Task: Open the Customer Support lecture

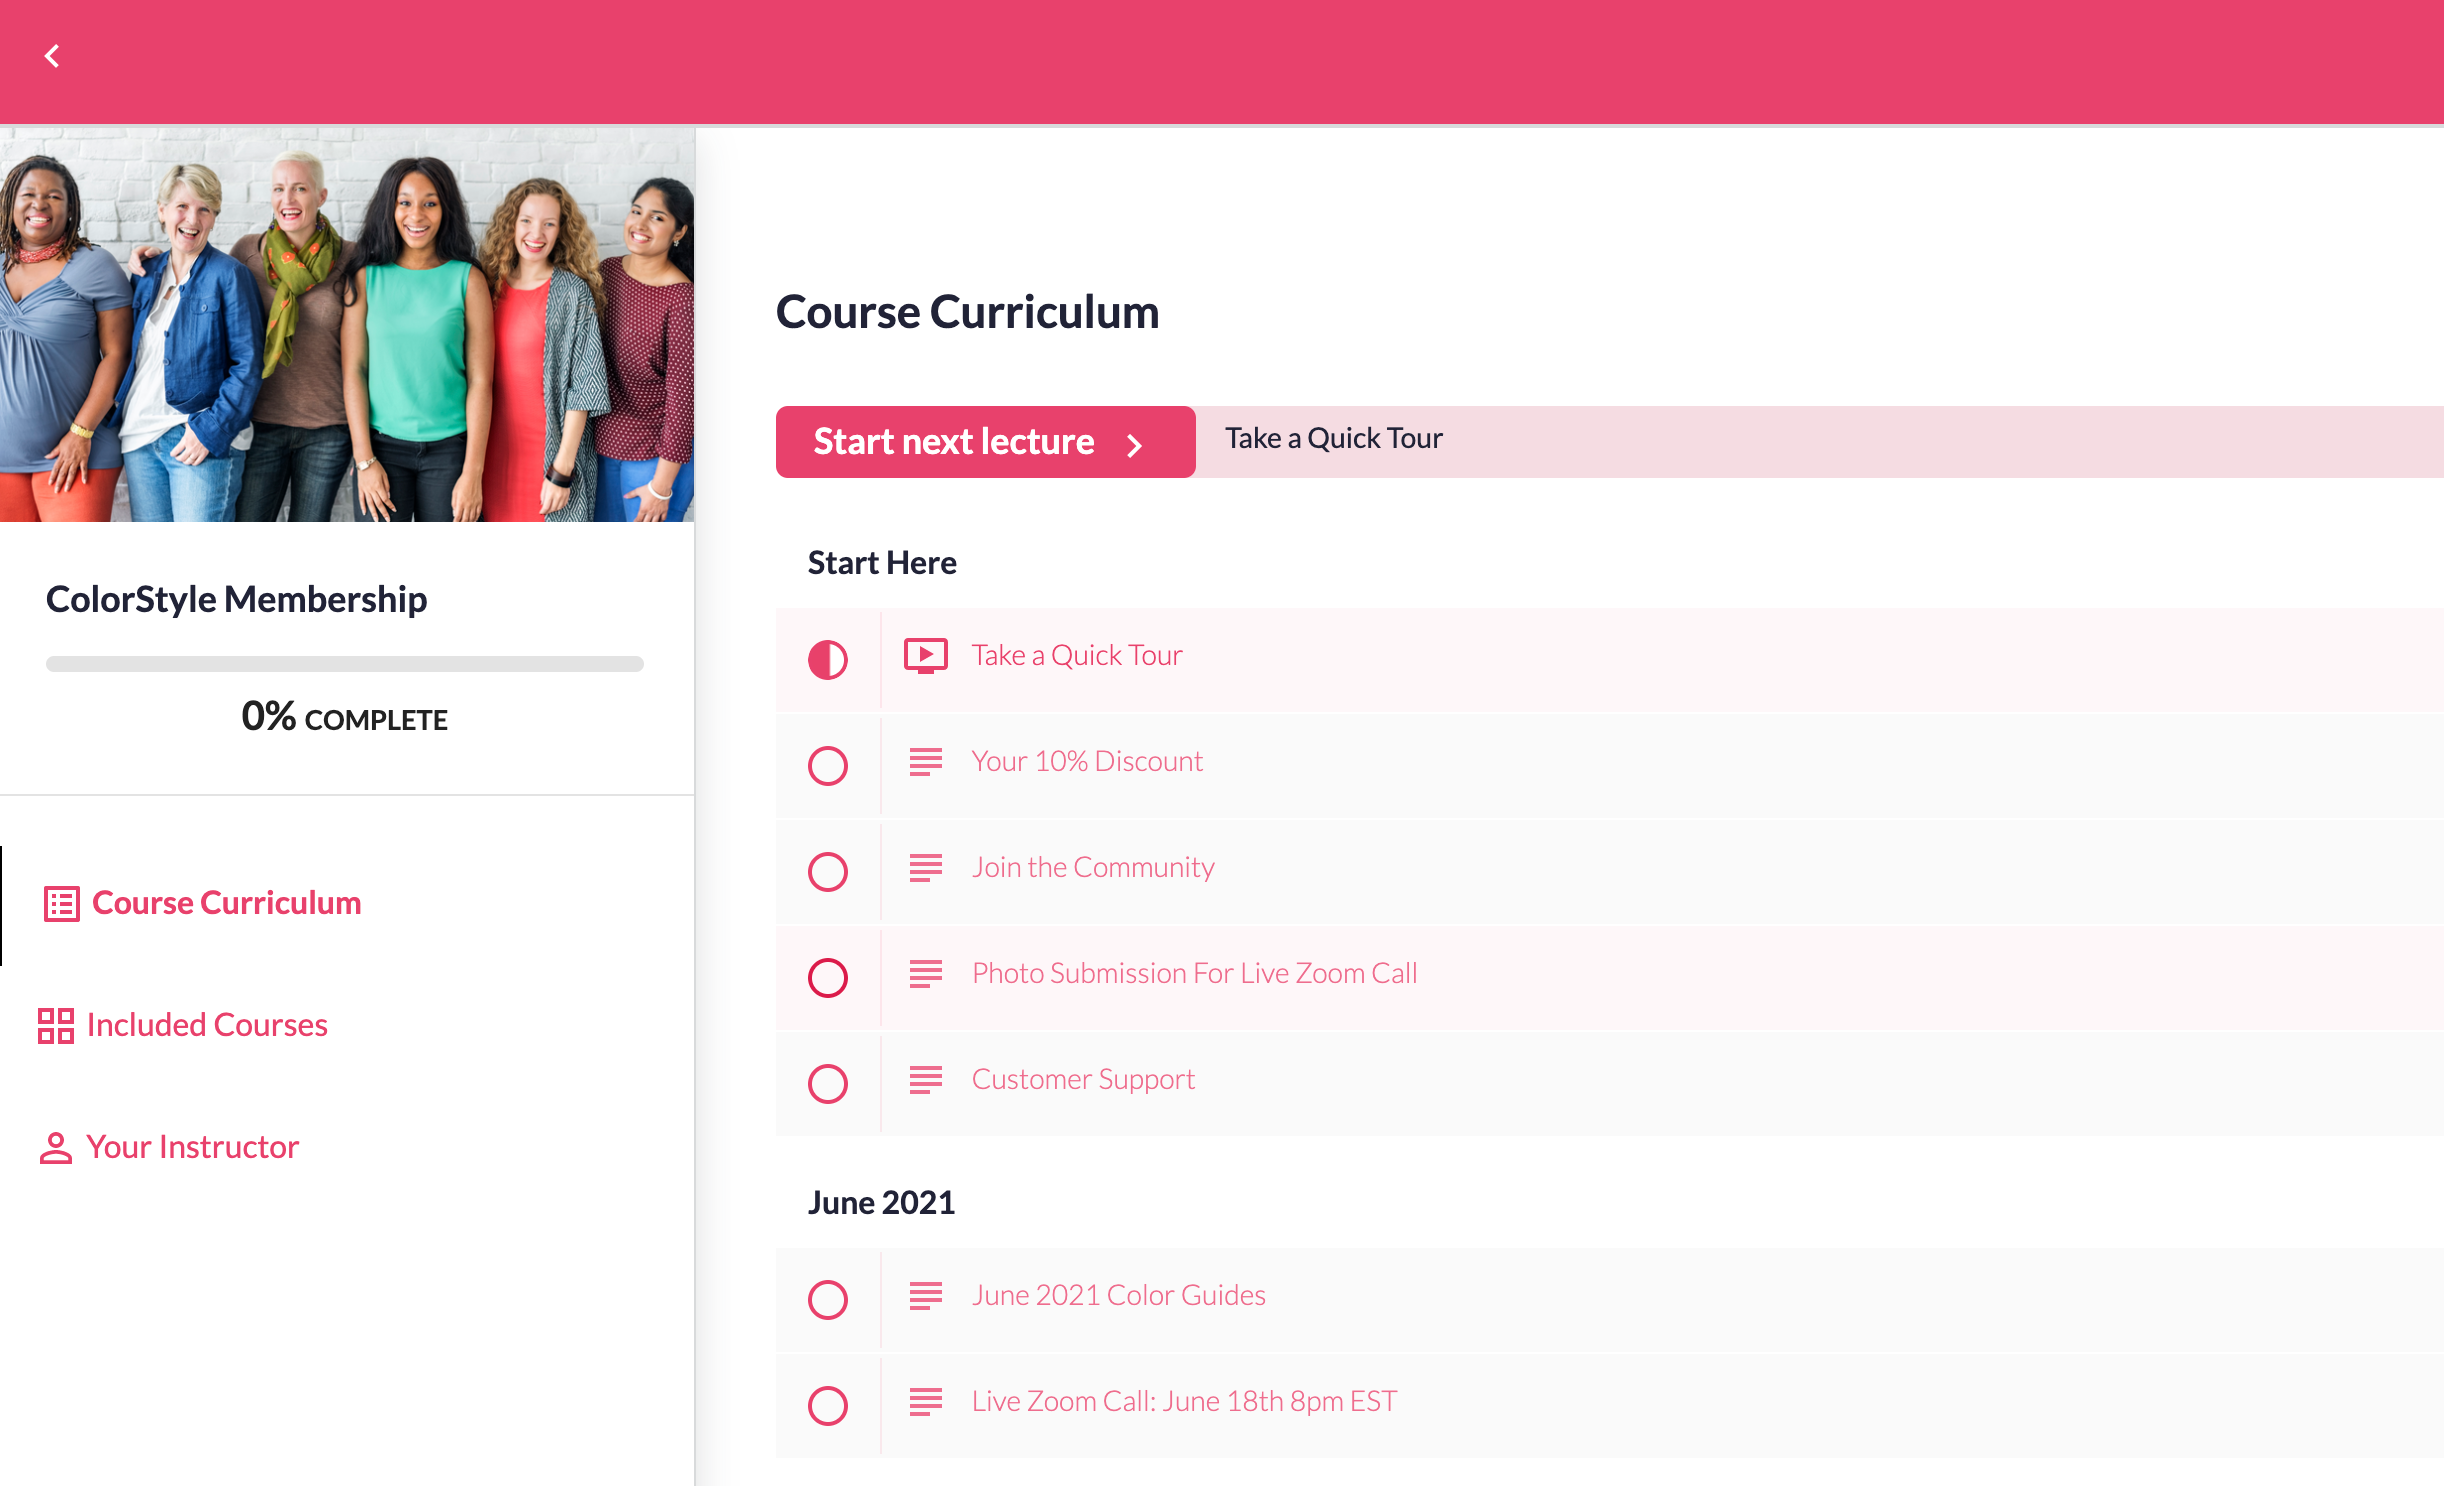Action: point(1083,1080)
